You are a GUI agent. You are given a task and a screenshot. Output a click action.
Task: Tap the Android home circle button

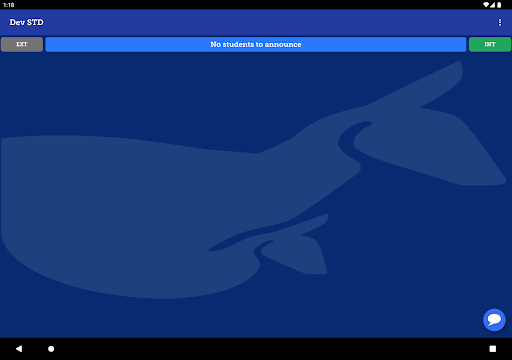(51, 349)
